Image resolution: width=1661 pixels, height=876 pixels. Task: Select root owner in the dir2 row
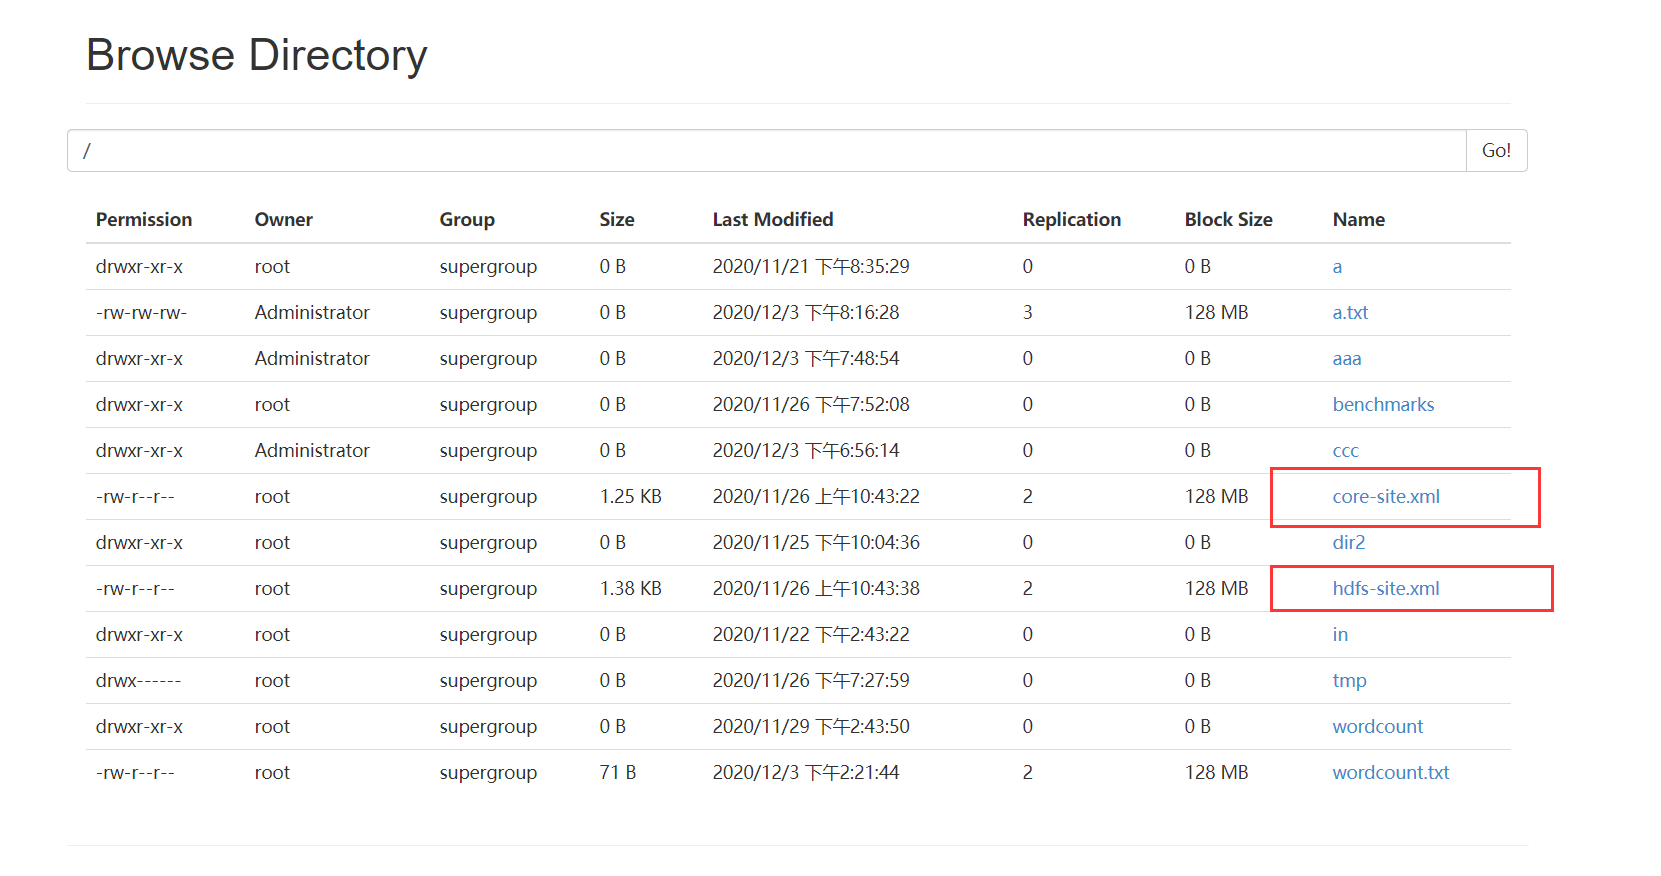point(272,543)
